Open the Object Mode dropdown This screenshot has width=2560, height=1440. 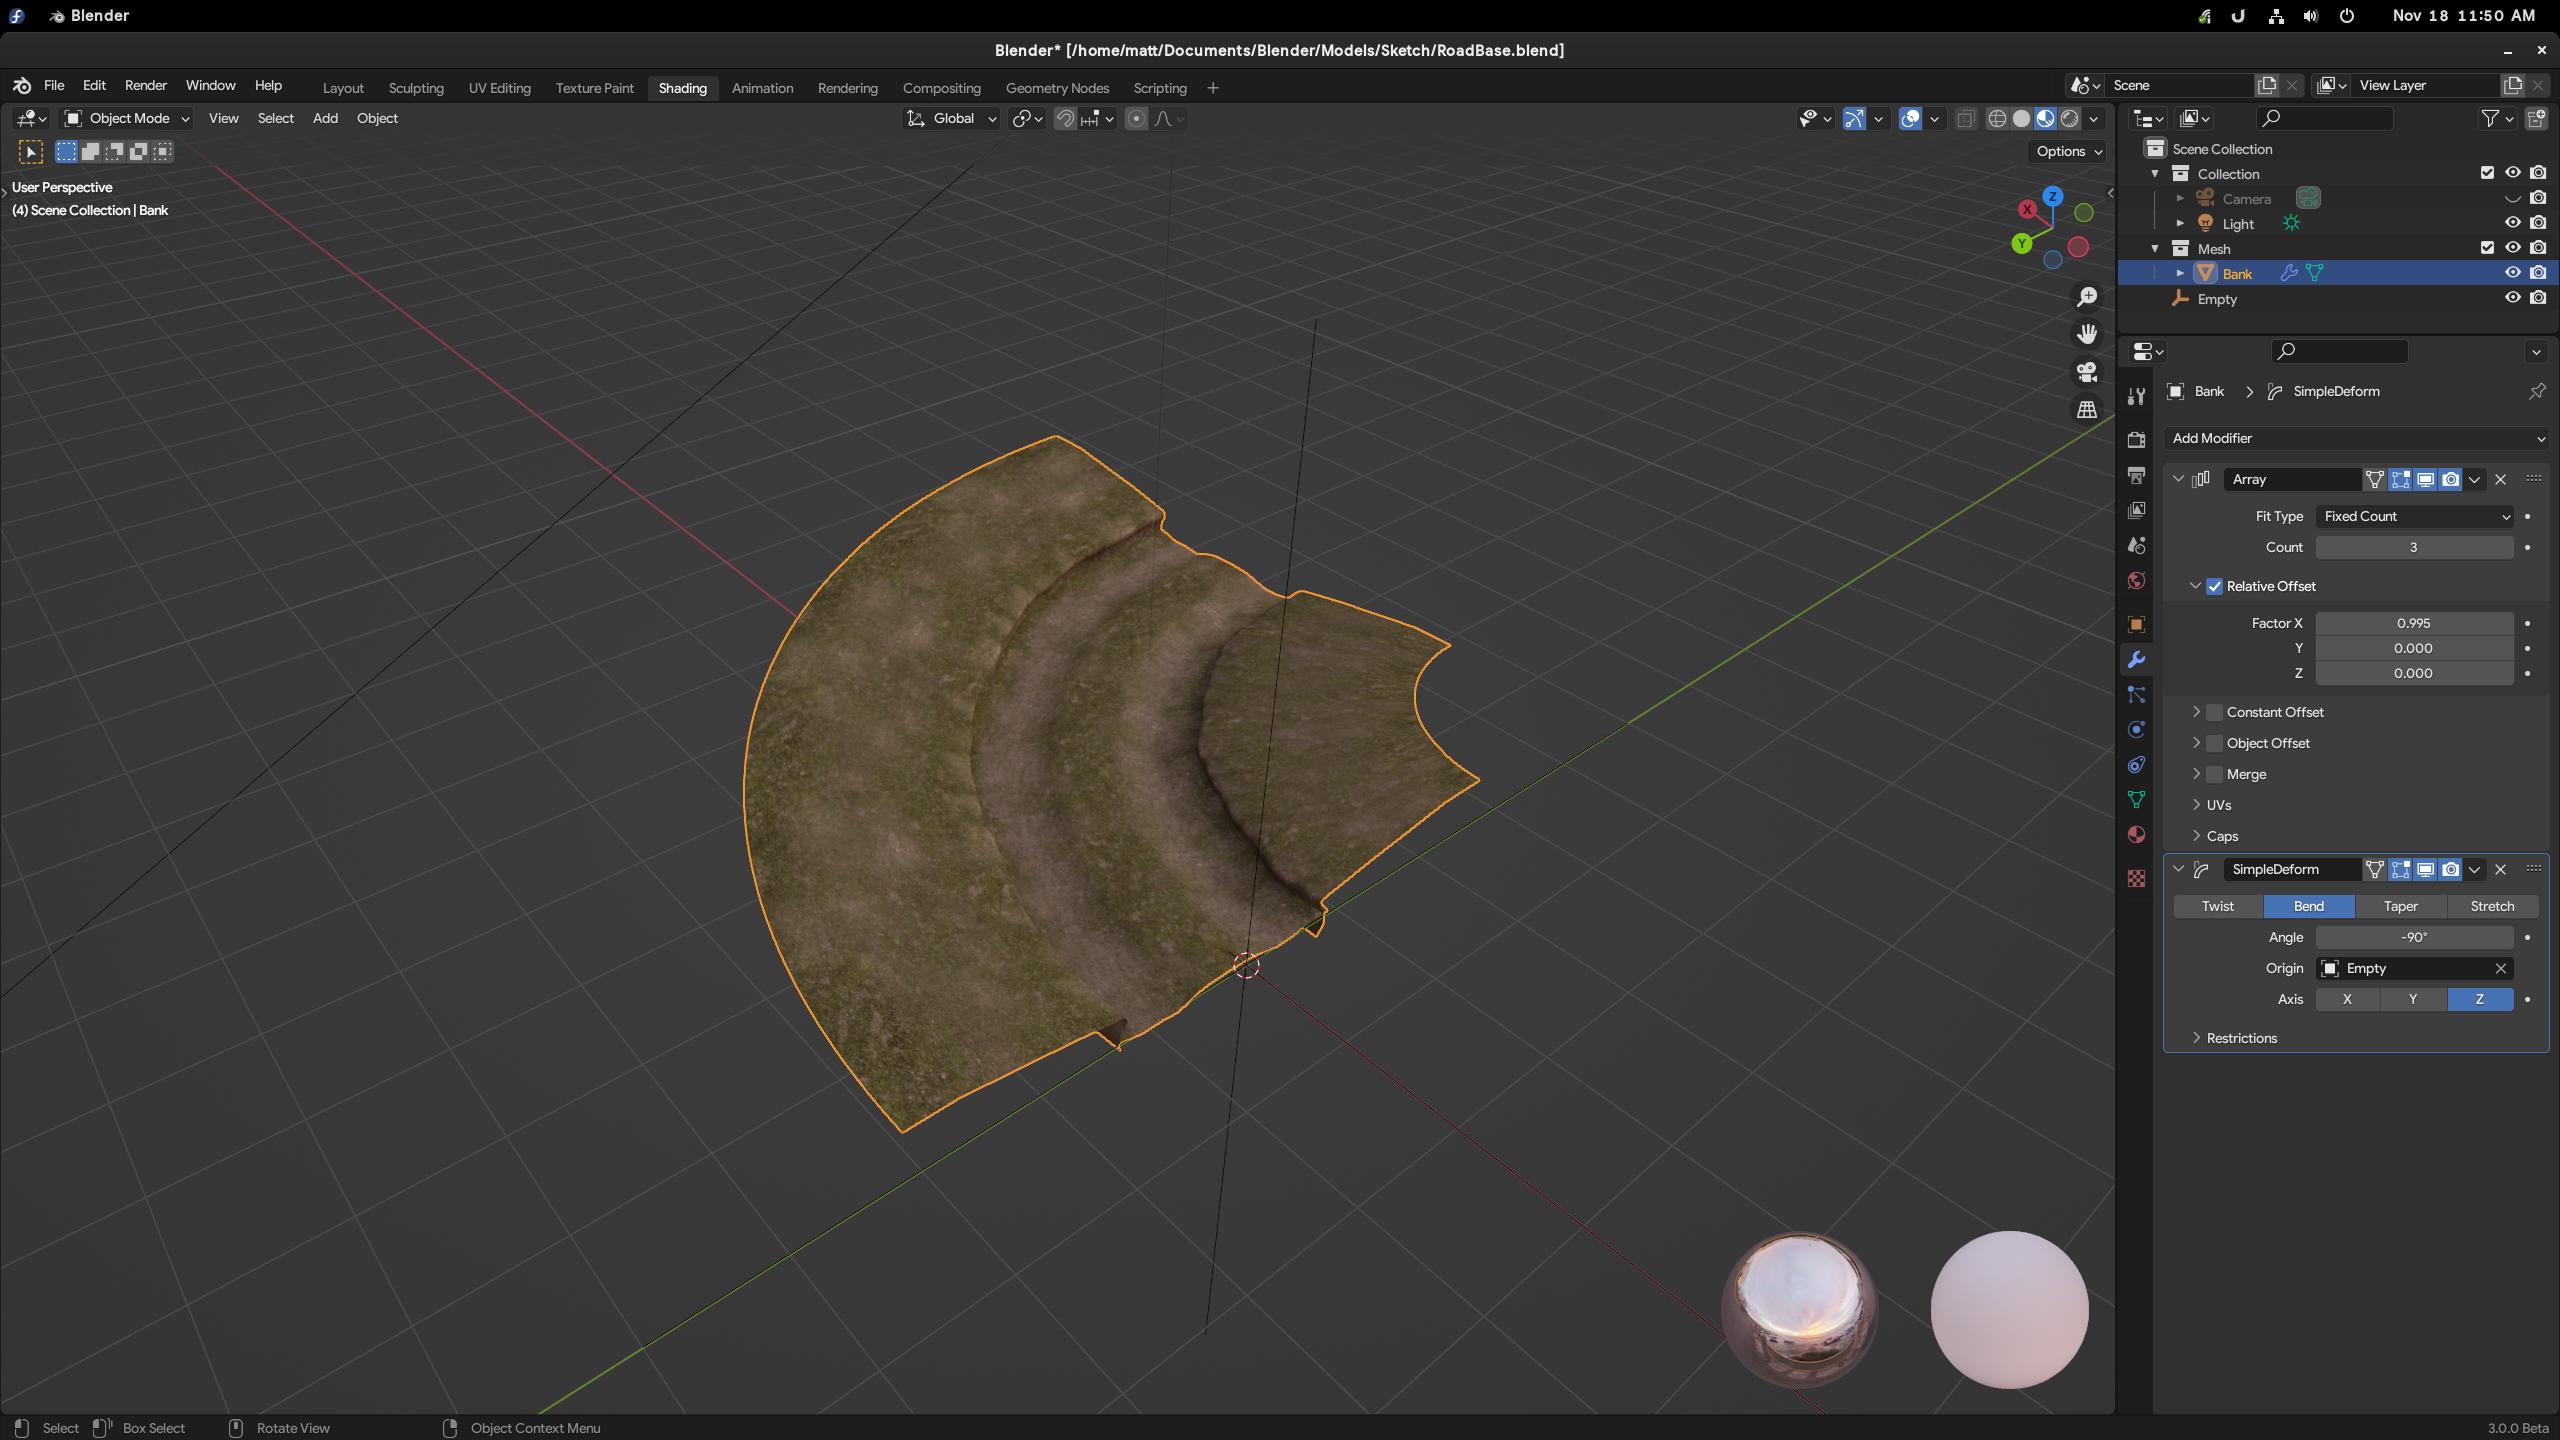point(127,118)
